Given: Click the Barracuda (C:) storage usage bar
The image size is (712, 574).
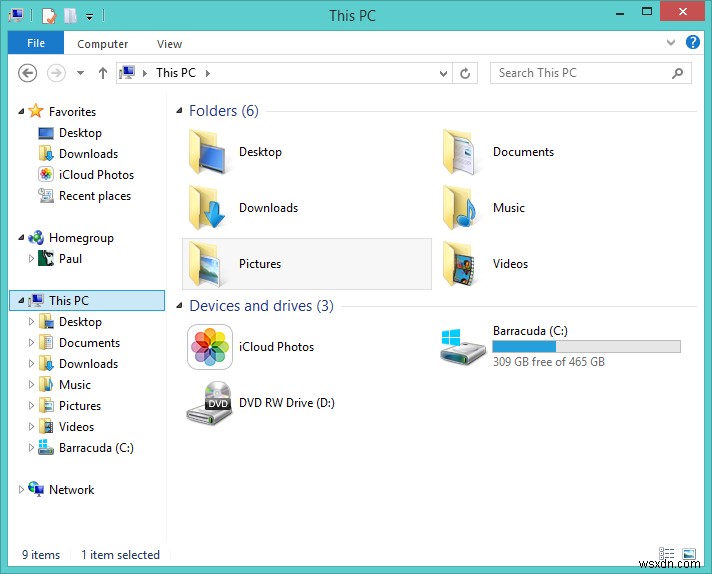Looking at the screenshot, I should (x=586, y=347).
